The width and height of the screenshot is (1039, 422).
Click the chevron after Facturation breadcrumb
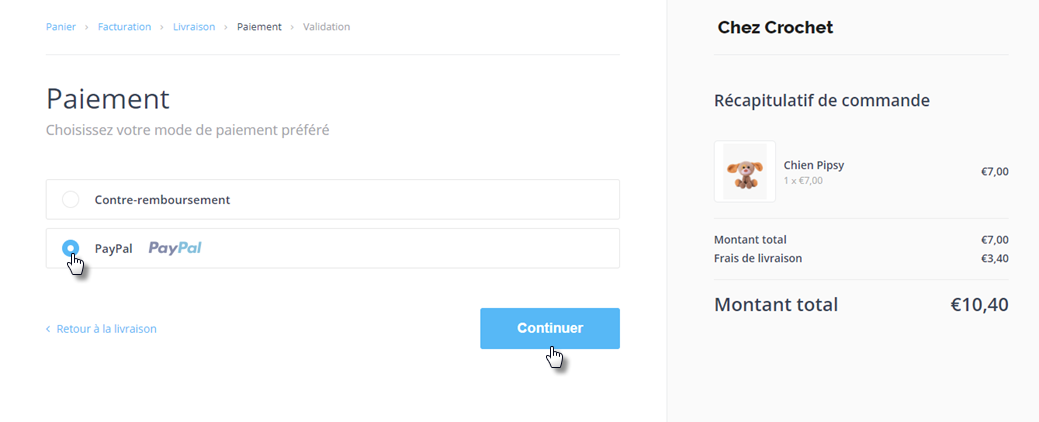pos(162,27)
